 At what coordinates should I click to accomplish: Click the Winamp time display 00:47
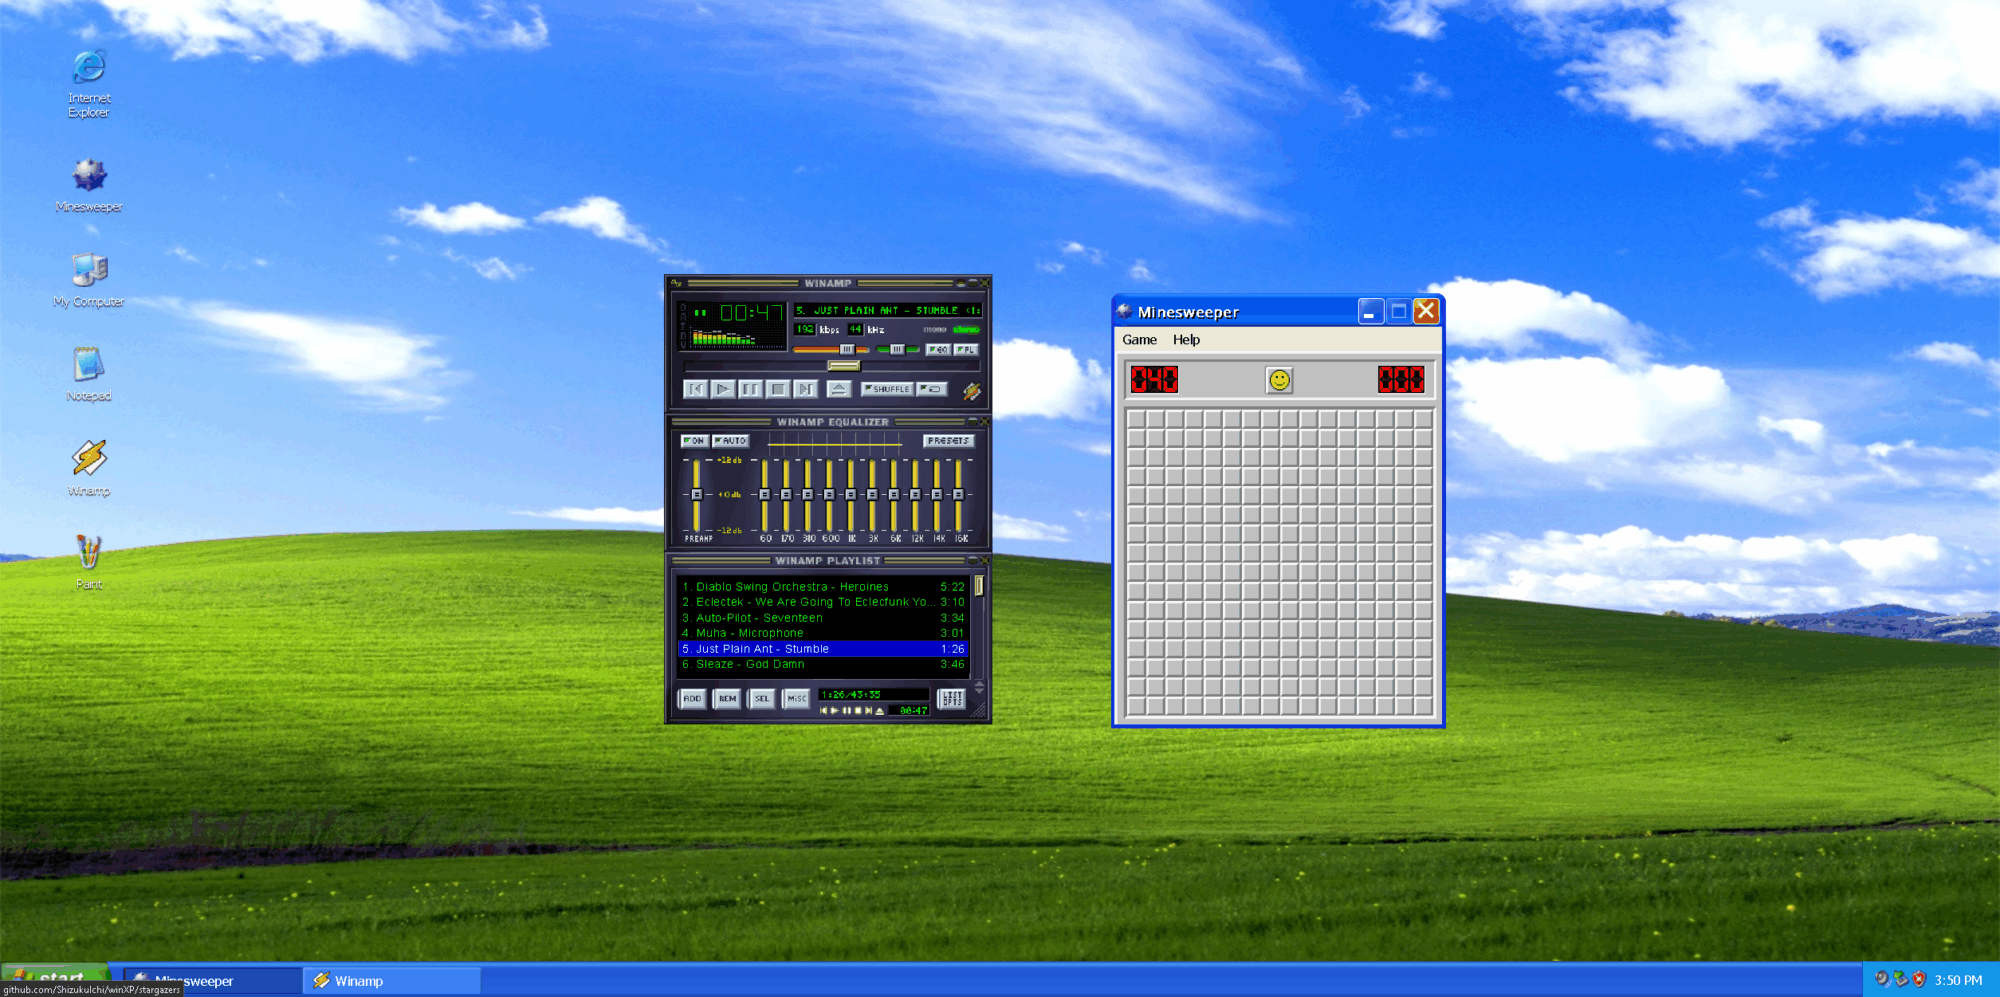(x=751, y=313)
